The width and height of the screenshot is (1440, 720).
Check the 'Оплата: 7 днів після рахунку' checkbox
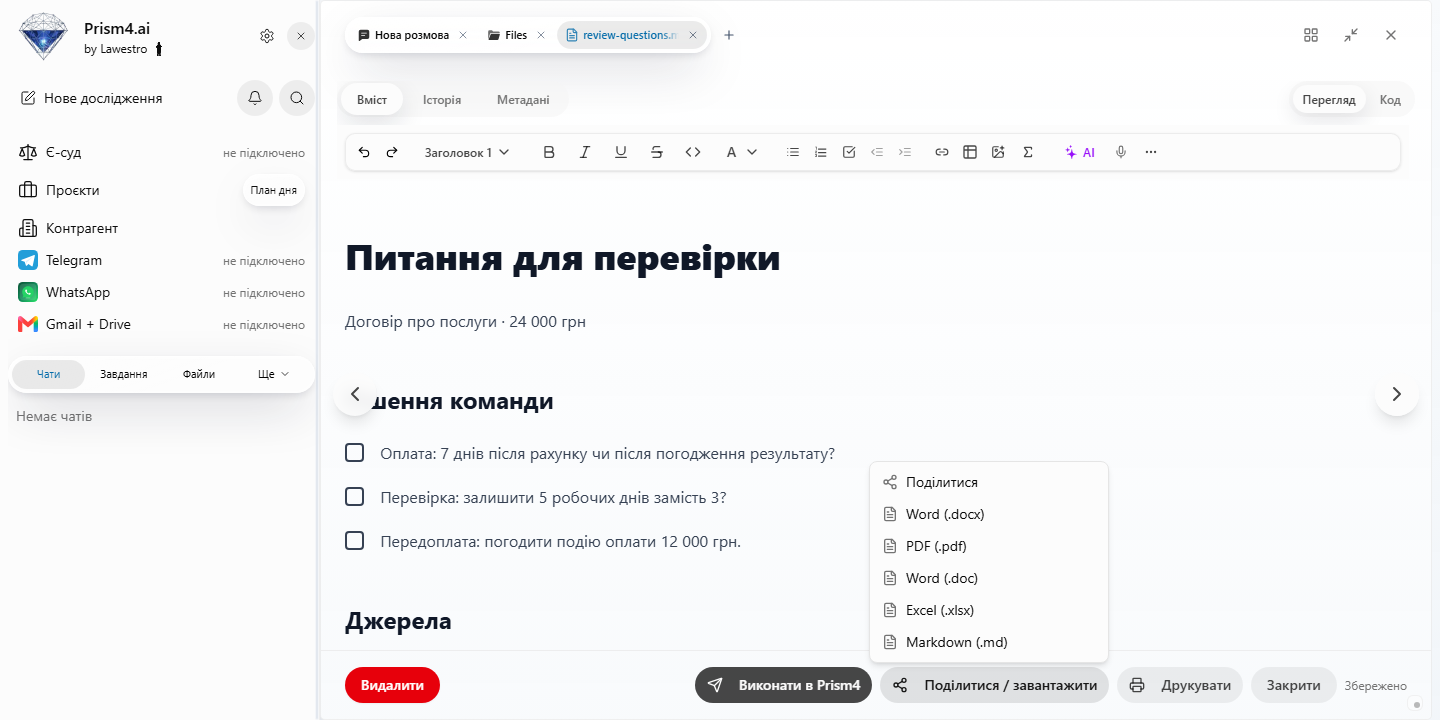click(x=354, y=453)
